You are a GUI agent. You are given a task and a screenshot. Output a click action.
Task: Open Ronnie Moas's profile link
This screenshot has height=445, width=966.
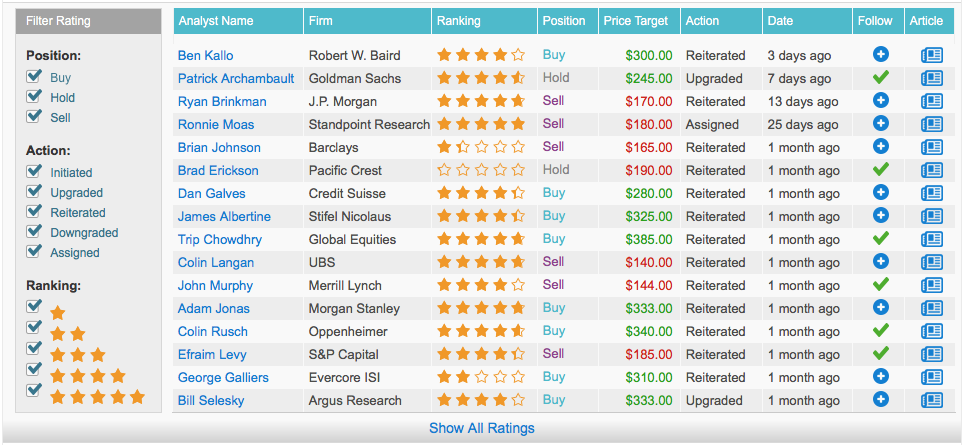coord(216,125)
